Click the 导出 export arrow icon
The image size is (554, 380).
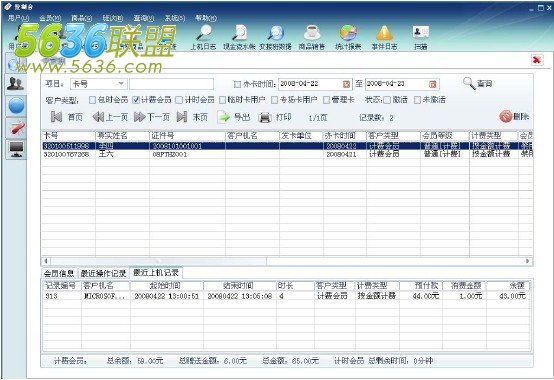(223, 117)
